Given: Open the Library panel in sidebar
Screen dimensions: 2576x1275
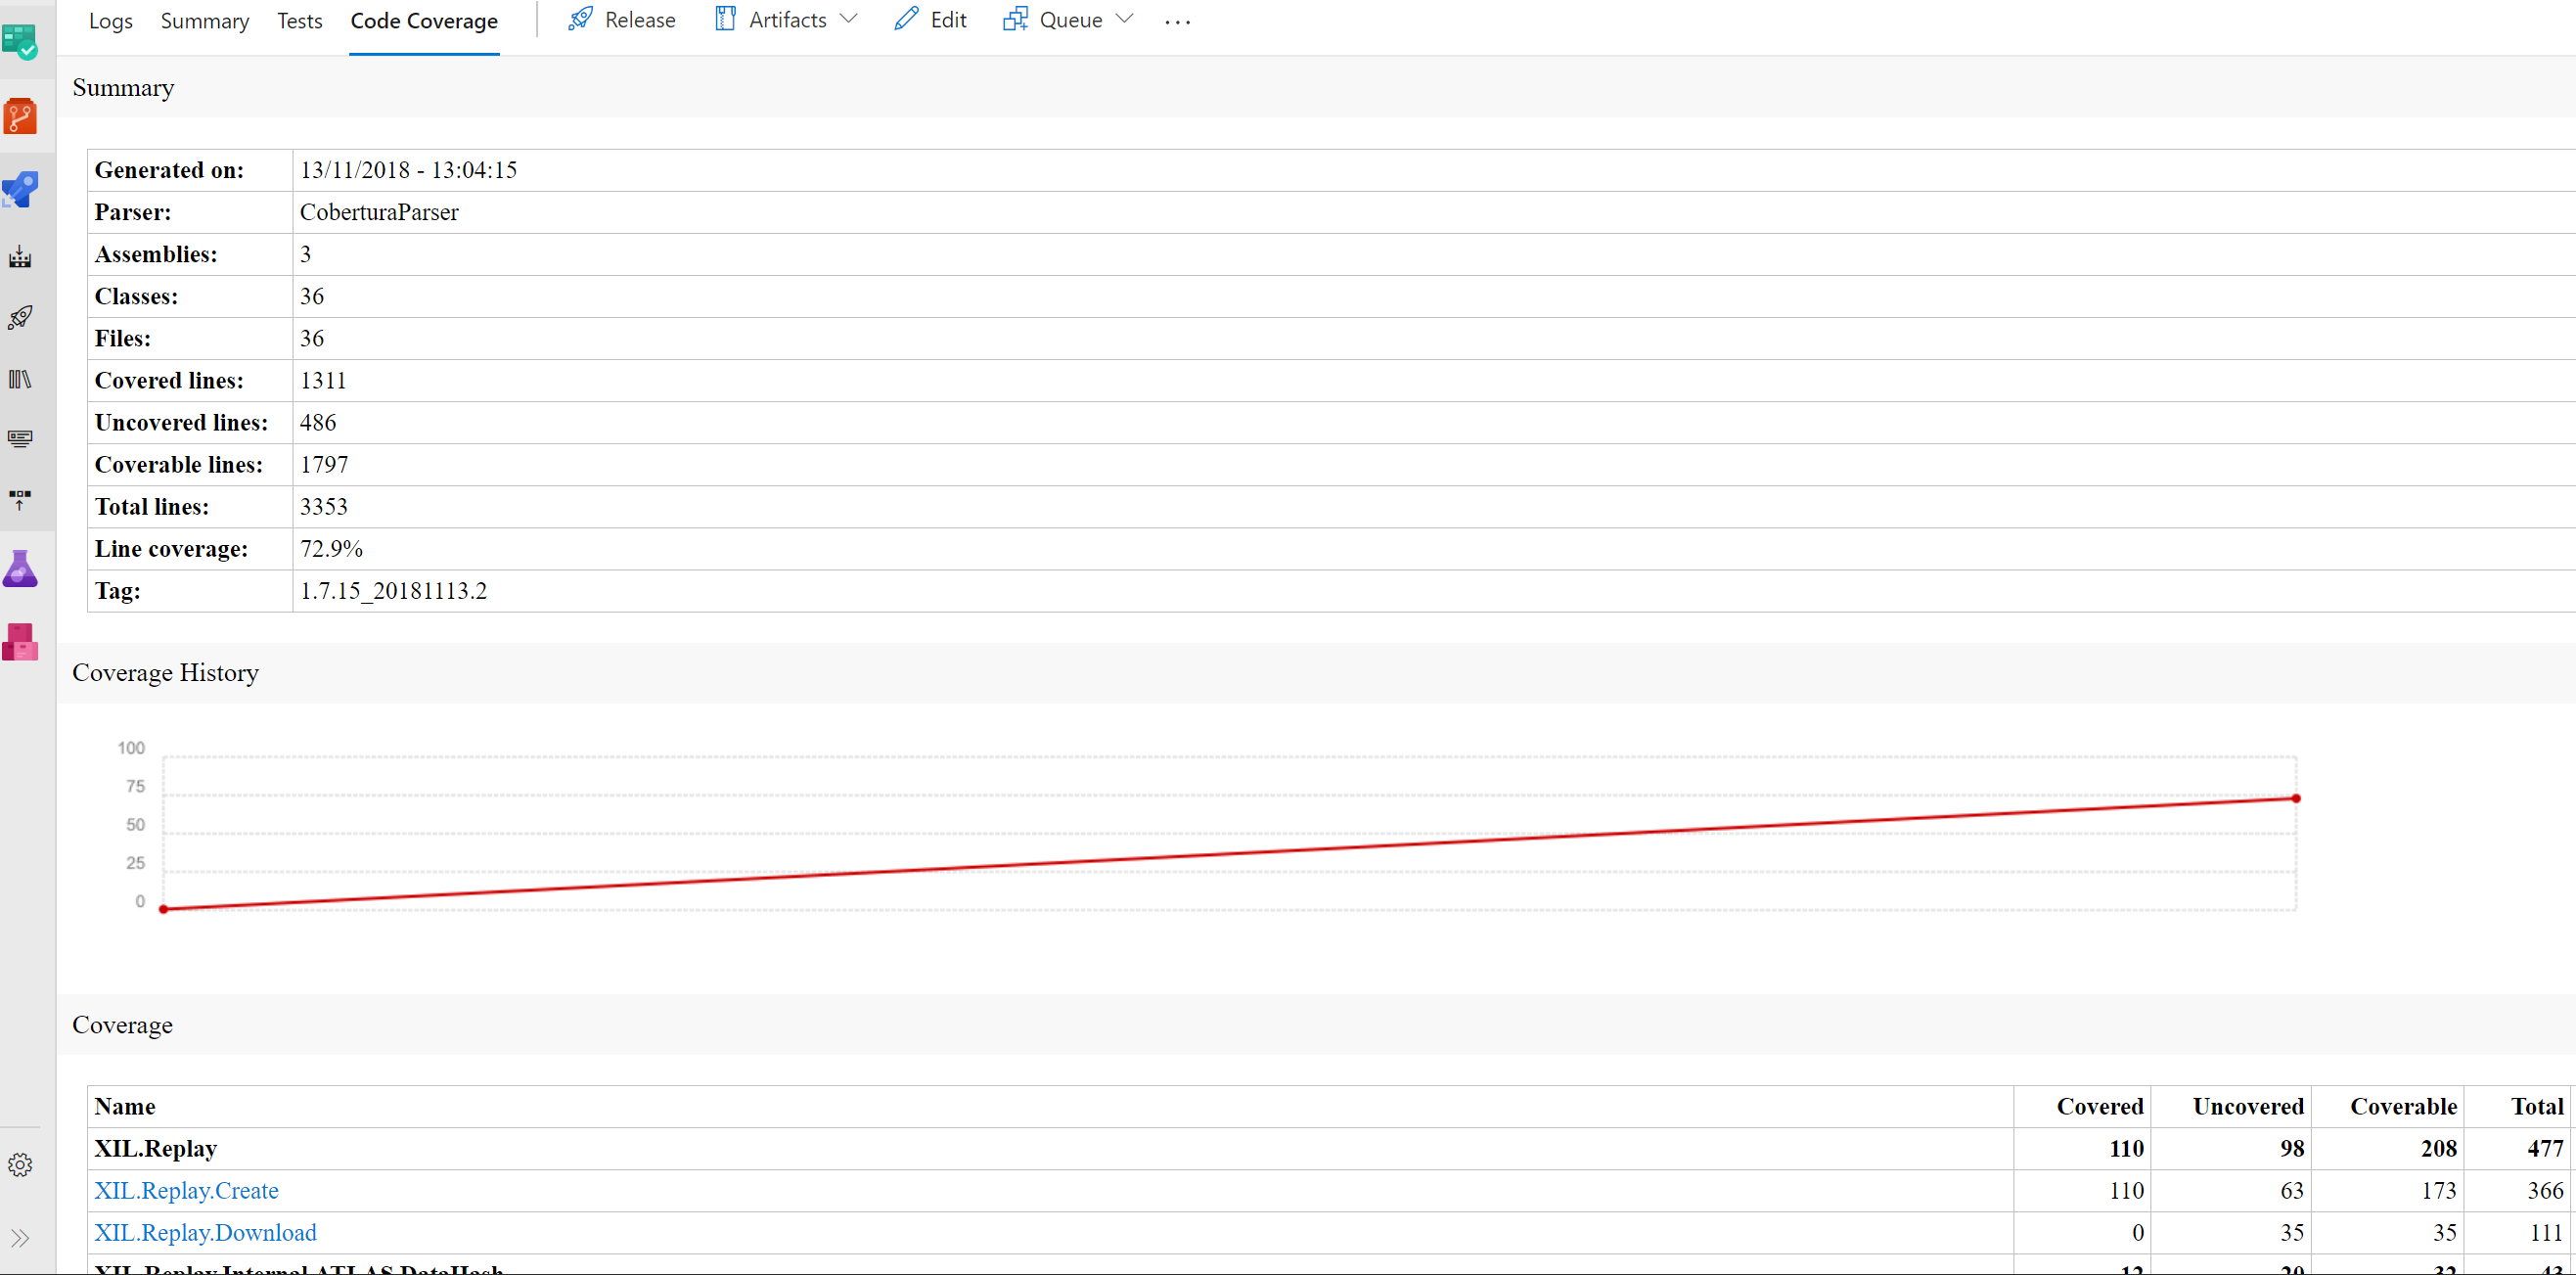Looking at the screenshot, I should tap(21, 379).
